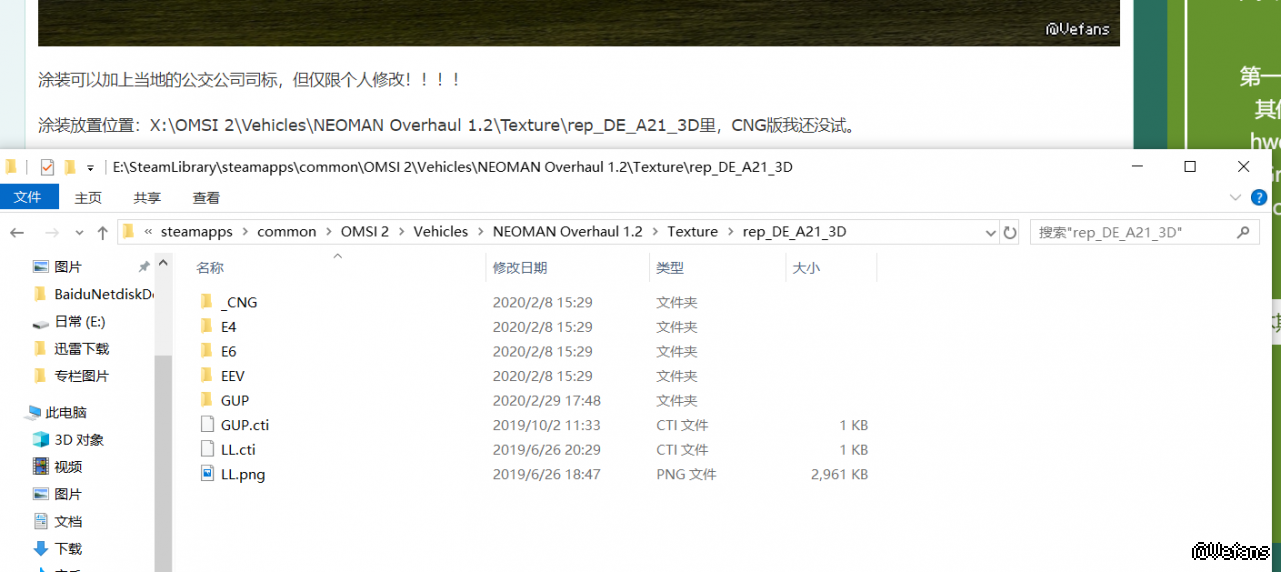Screen dimensions: 1281x572
Task: Select the LL.png image file icon
Action: 207,474
